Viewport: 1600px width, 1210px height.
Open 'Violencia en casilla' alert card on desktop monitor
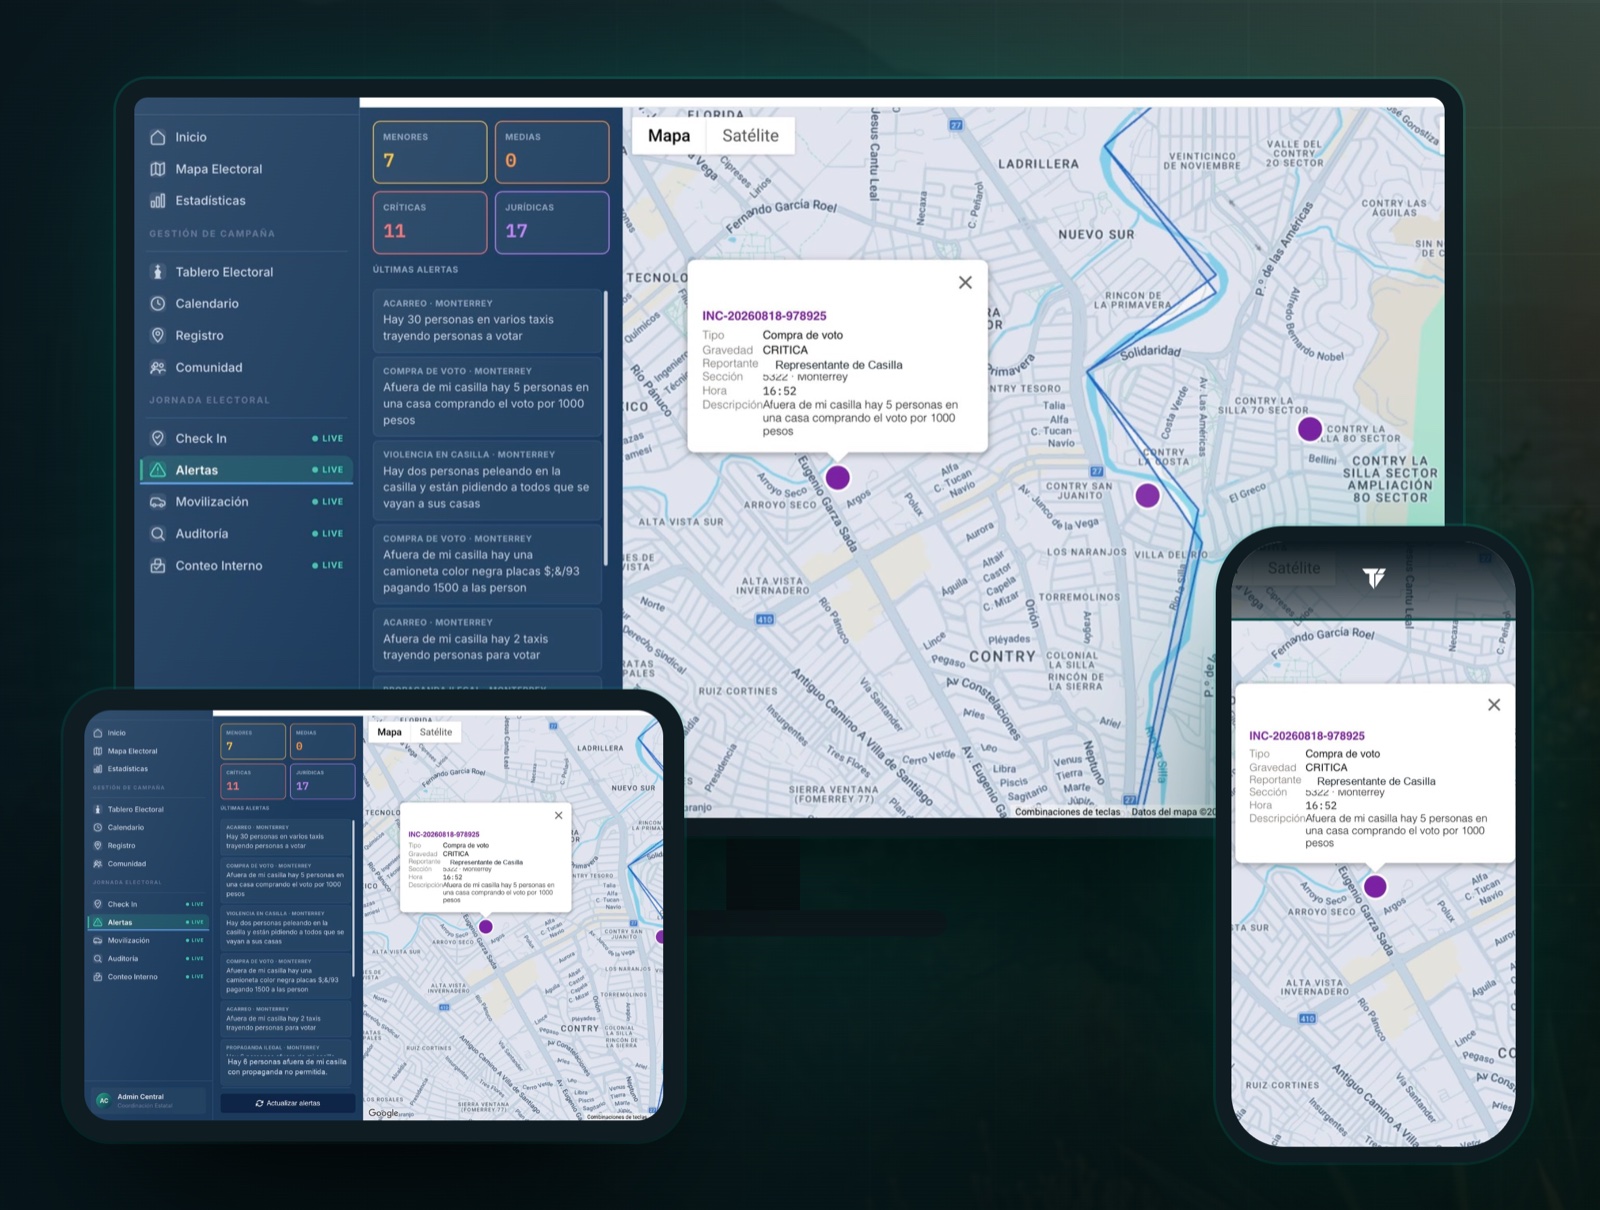coord(487,480)
